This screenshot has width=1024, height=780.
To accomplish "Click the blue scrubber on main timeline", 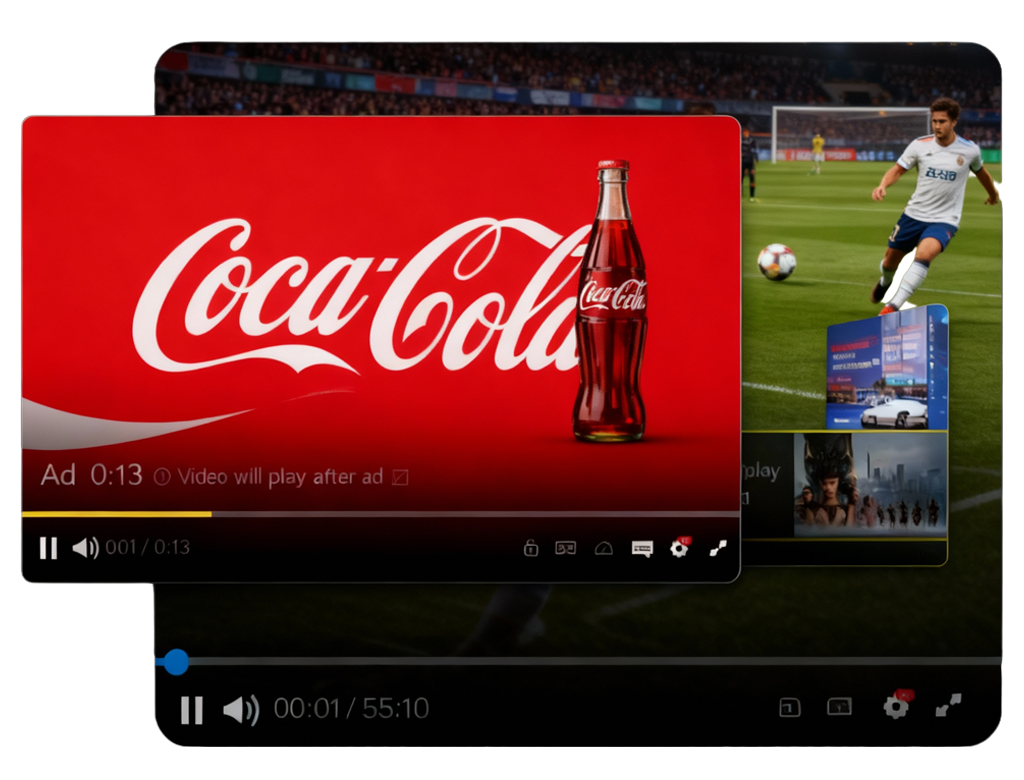I will (x=176, y=661).
